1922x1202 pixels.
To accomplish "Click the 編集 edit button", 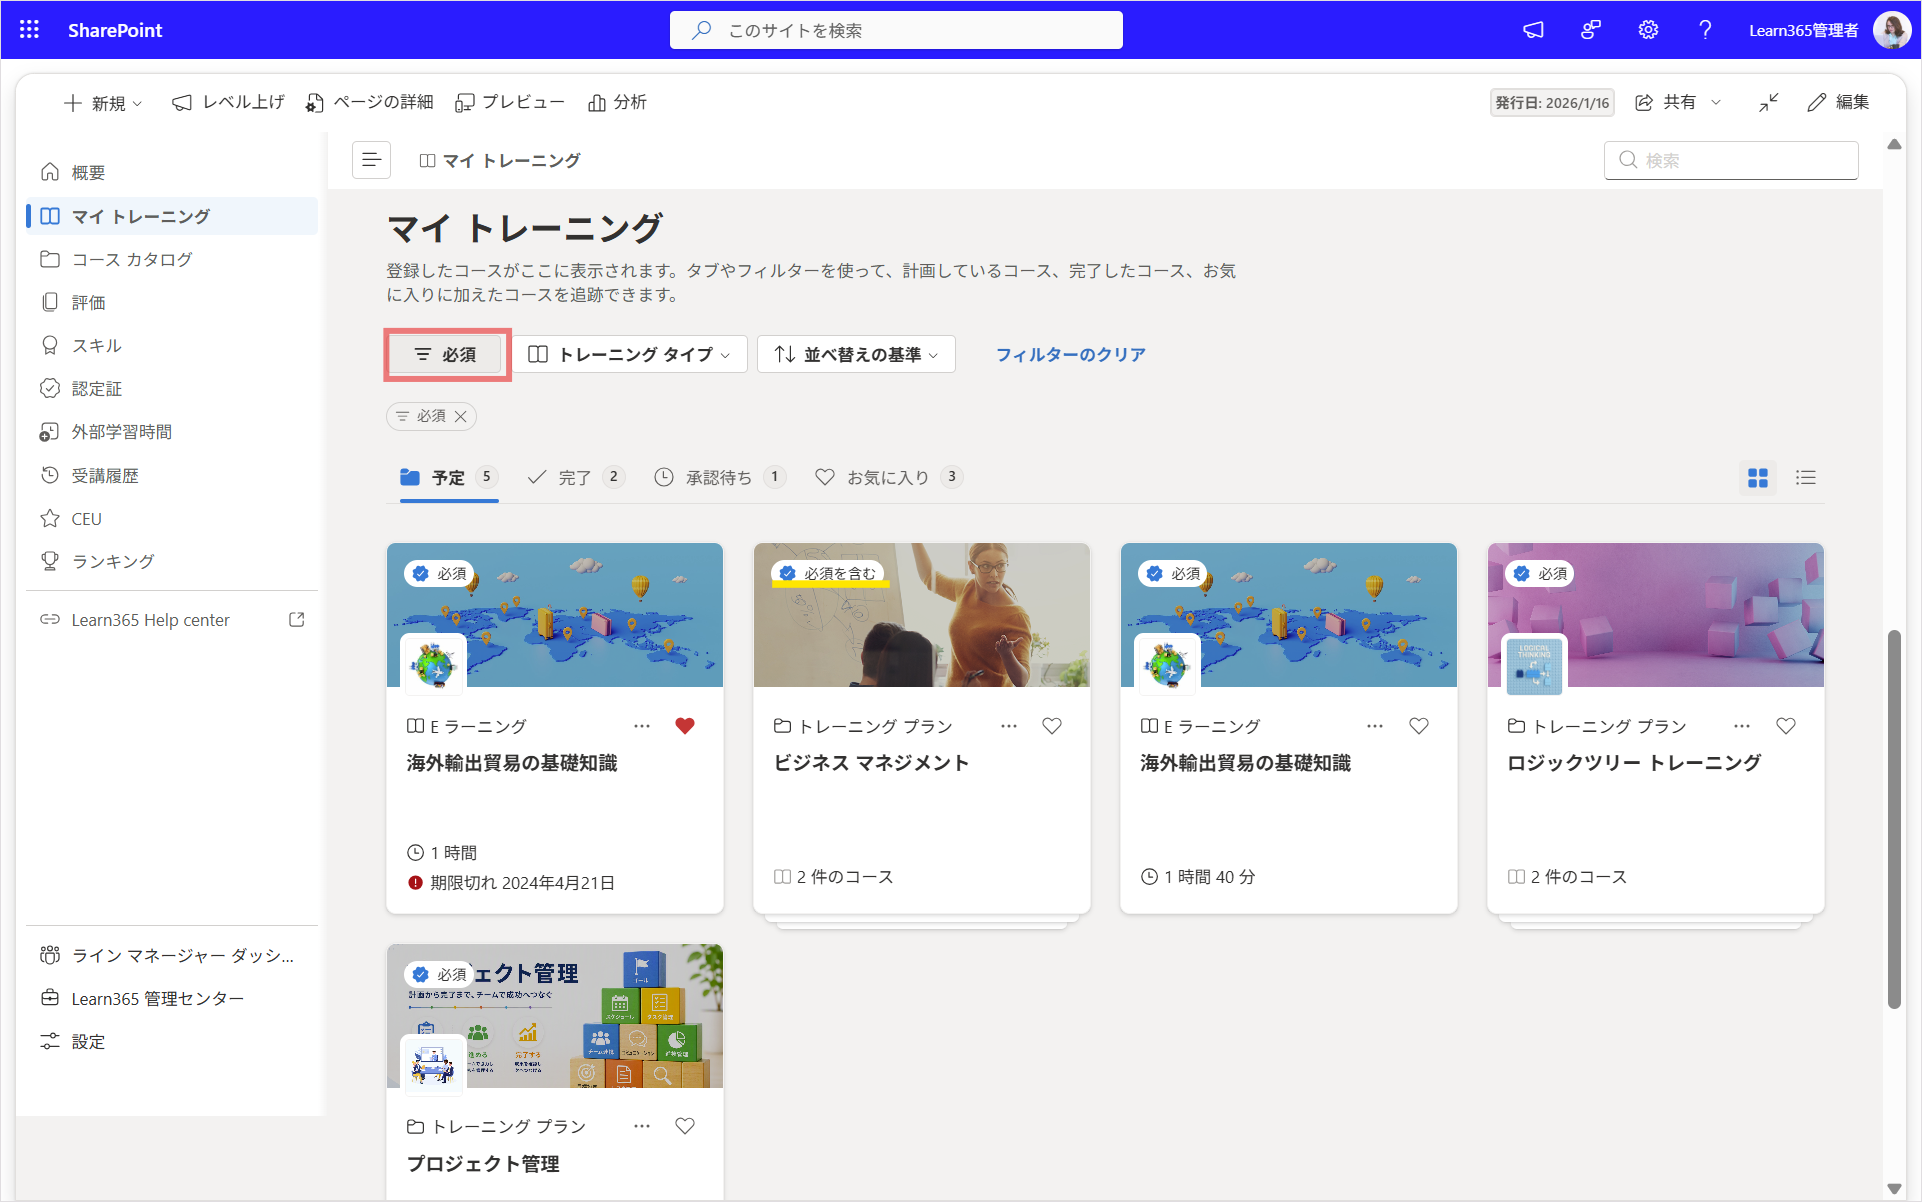I will [1838, 102].
